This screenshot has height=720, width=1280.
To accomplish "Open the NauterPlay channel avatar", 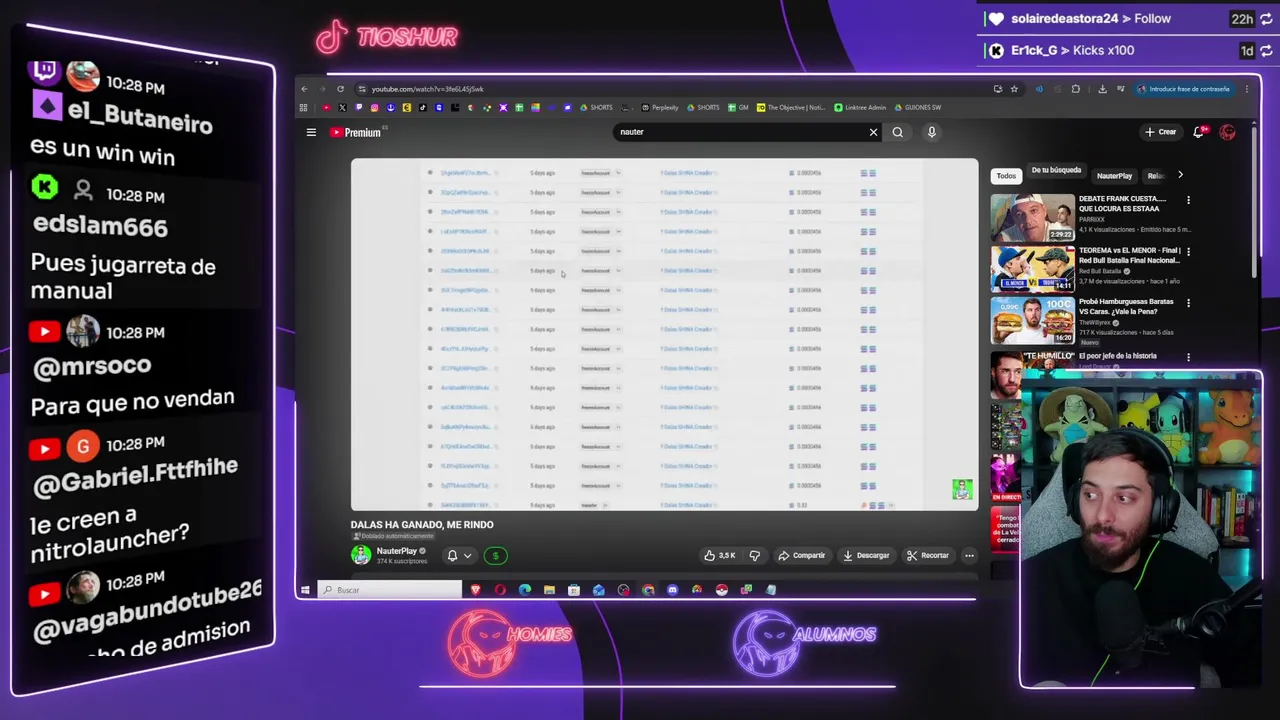I will click(x=360, y=555).
